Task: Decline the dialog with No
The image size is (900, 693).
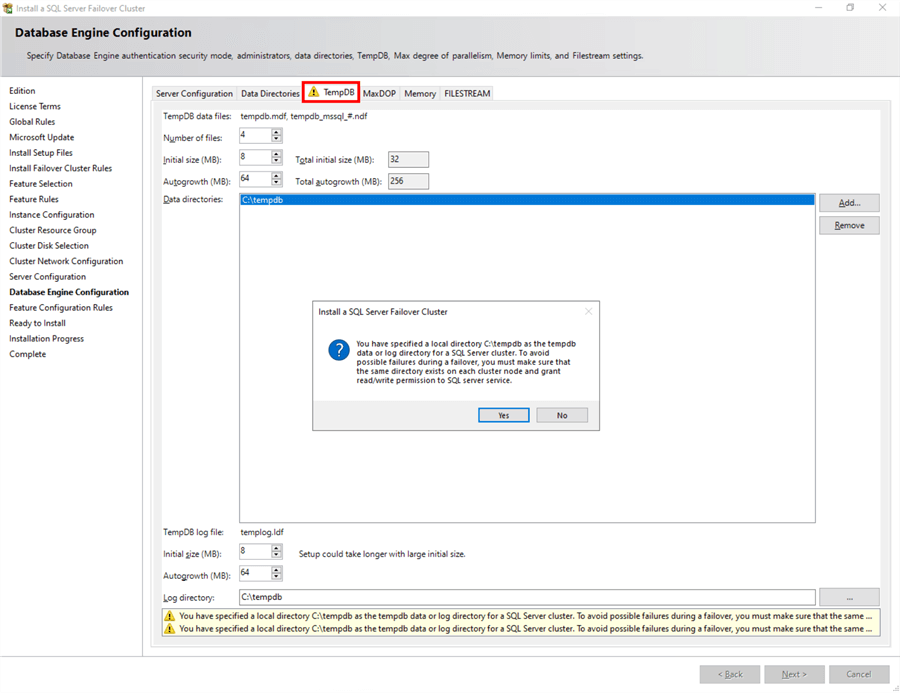Action: coord(562,415)
